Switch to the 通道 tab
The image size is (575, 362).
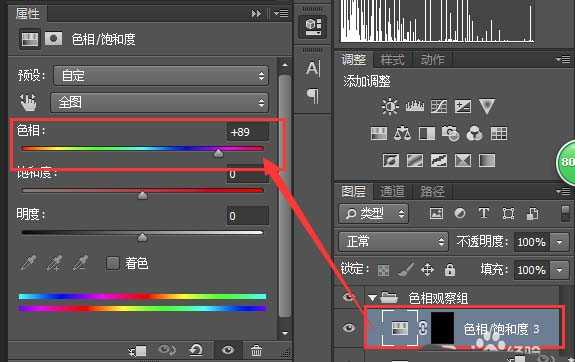[x=392, y=191]
